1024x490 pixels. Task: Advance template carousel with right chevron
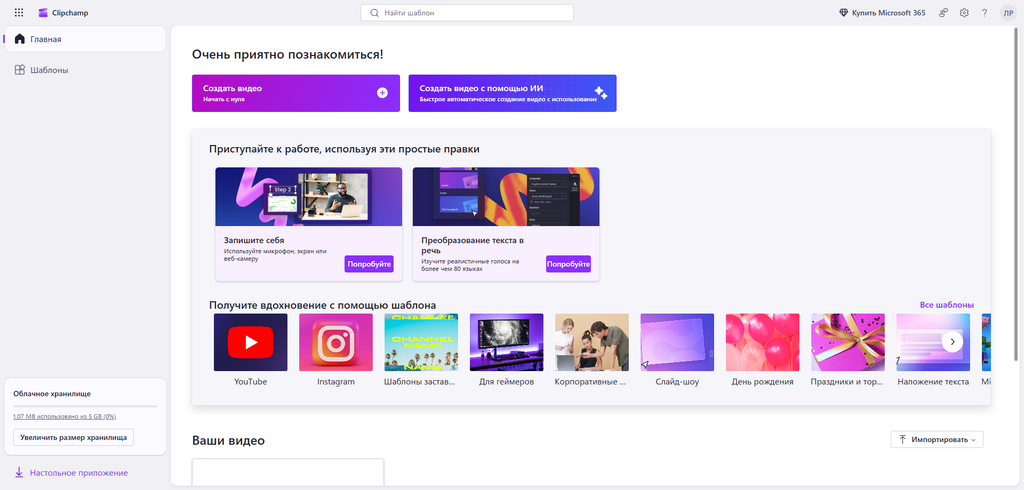click(x=952, y=342)
